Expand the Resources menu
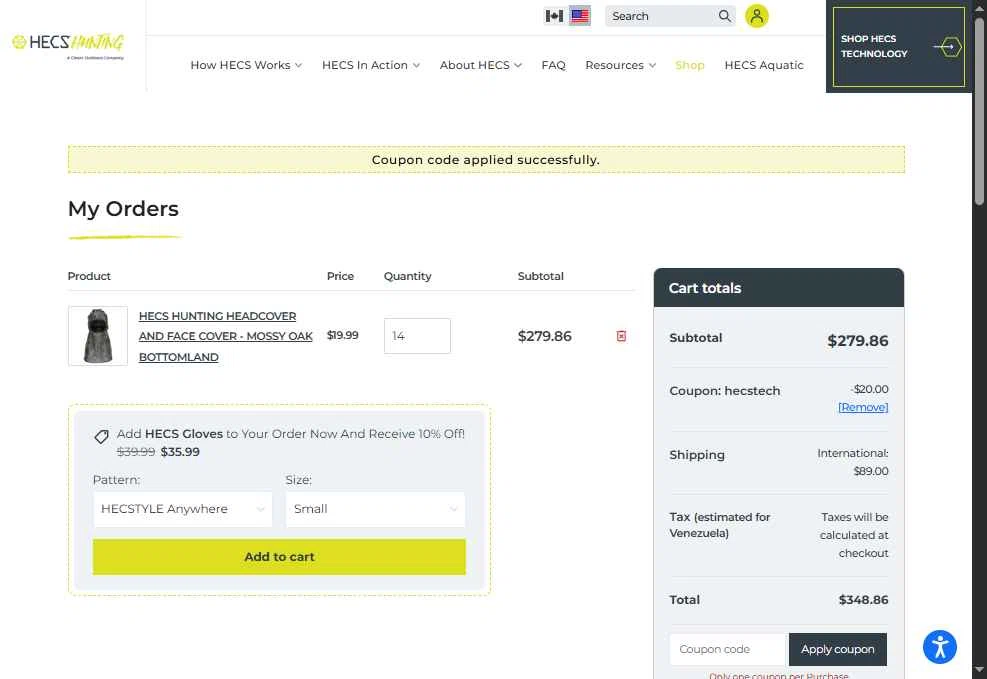Image resolution: width=987 pixels, height=679 pixels. click(x=620, y=65)
